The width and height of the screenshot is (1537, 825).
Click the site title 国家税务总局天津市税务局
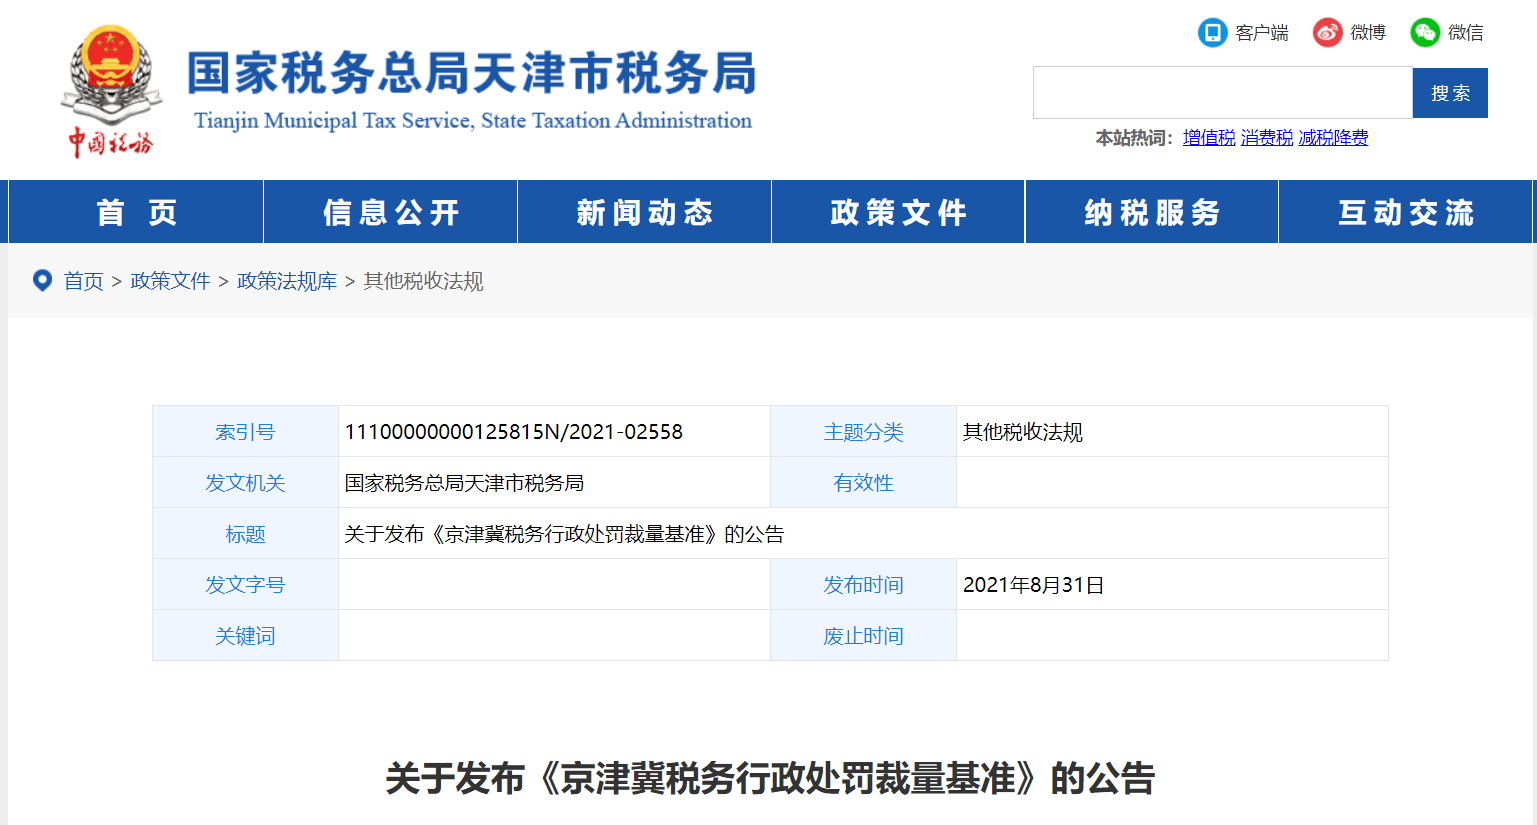(x=471, y=73)
